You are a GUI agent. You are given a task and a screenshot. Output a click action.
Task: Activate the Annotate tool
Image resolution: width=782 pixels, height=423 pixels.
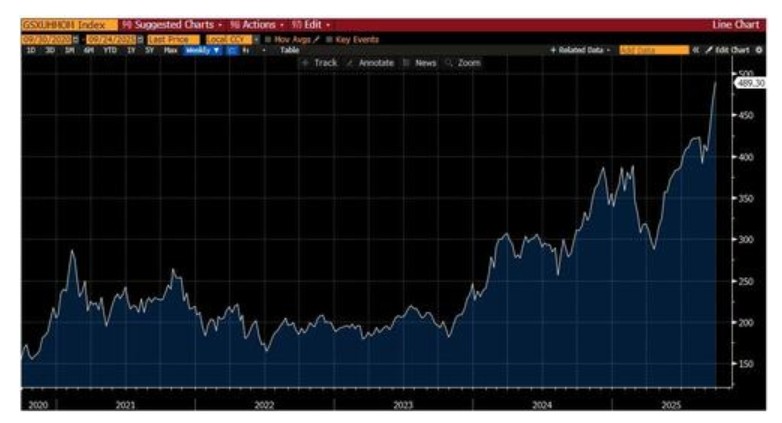(371, 63)
